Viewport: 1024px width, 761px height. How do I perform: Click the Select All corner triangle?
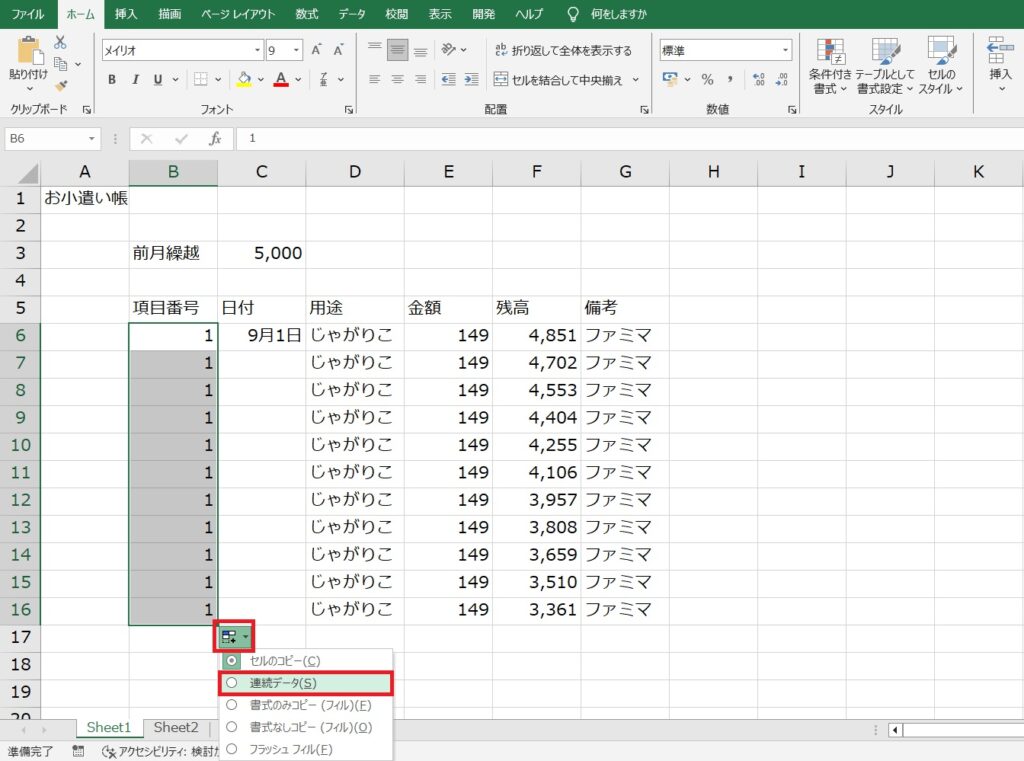point(27,172)
